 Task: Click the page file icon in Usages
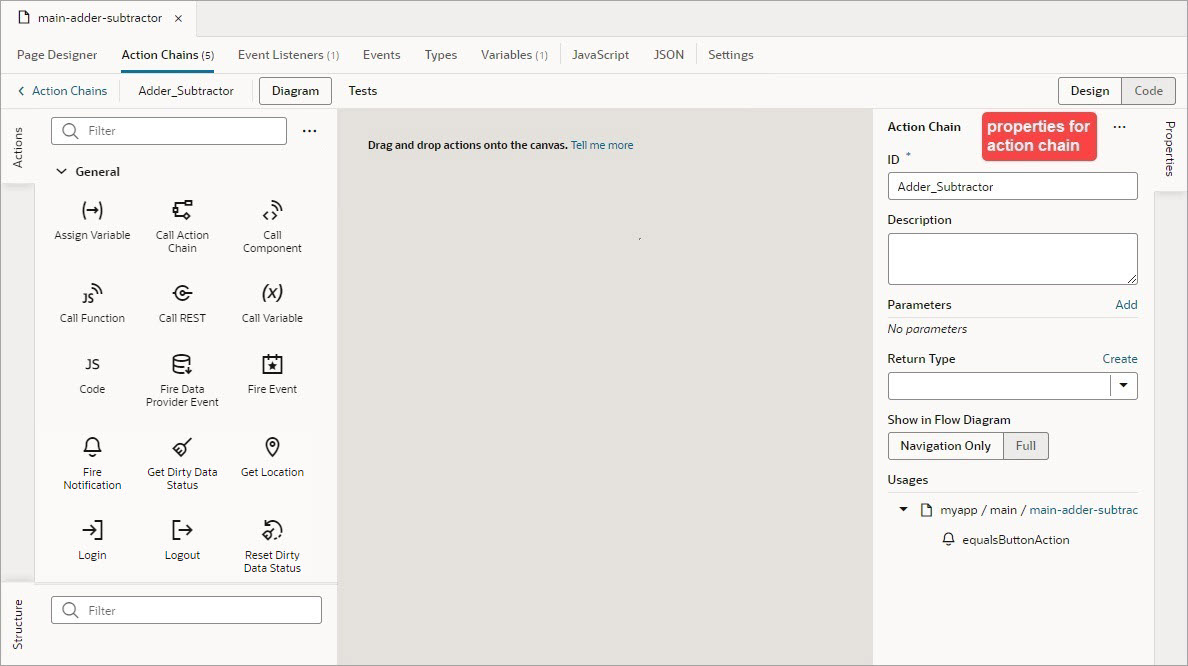click(926, 510)
